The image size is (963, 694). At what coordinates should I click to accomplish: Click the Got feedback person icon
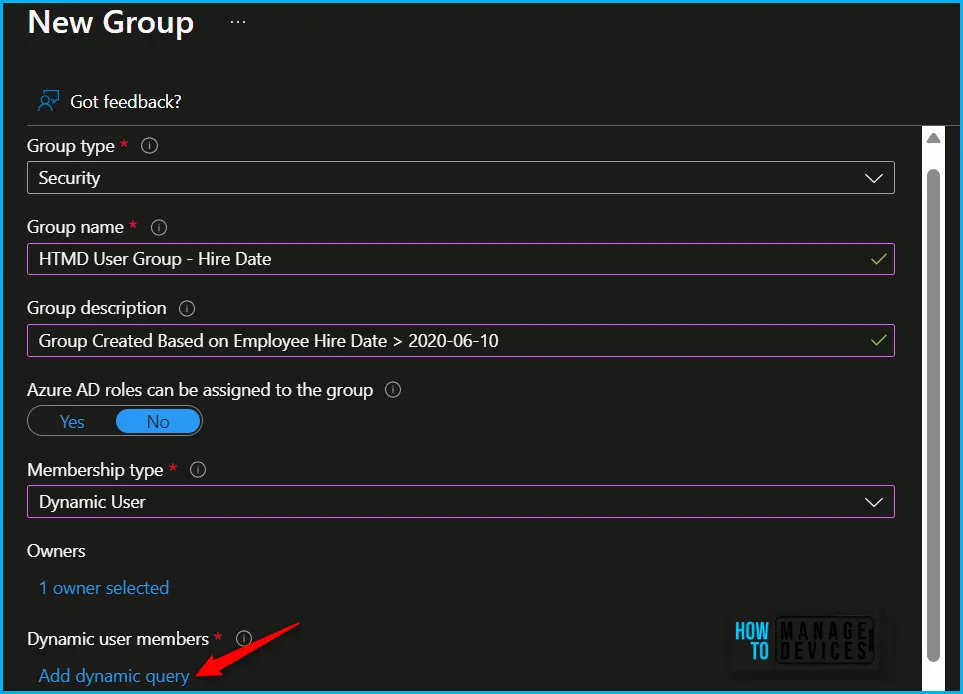pyautogui.click(x=48, y=101)
